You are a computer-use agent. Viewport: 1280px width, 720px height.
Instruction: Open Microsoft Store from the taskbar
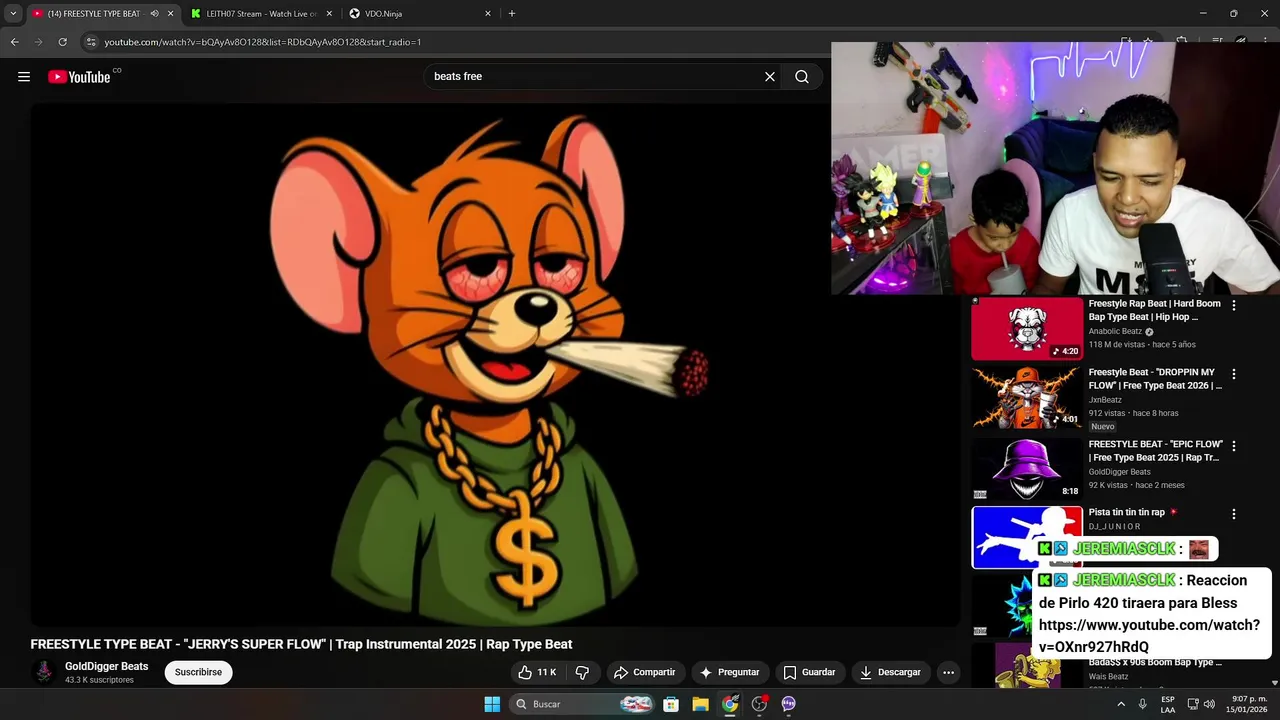[x=671, y=704]
